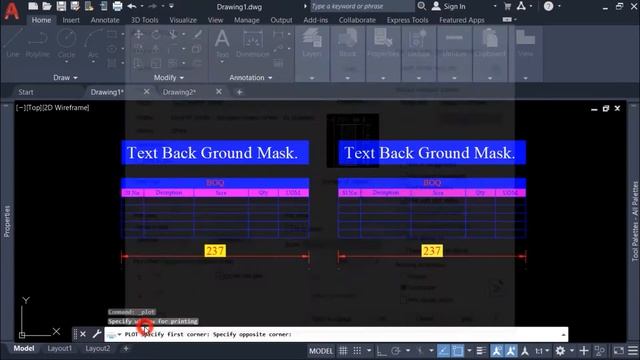The height and width of the screenshot is (360, 640).
Task: Close the command line window
Action: click(x=83, y=334)
